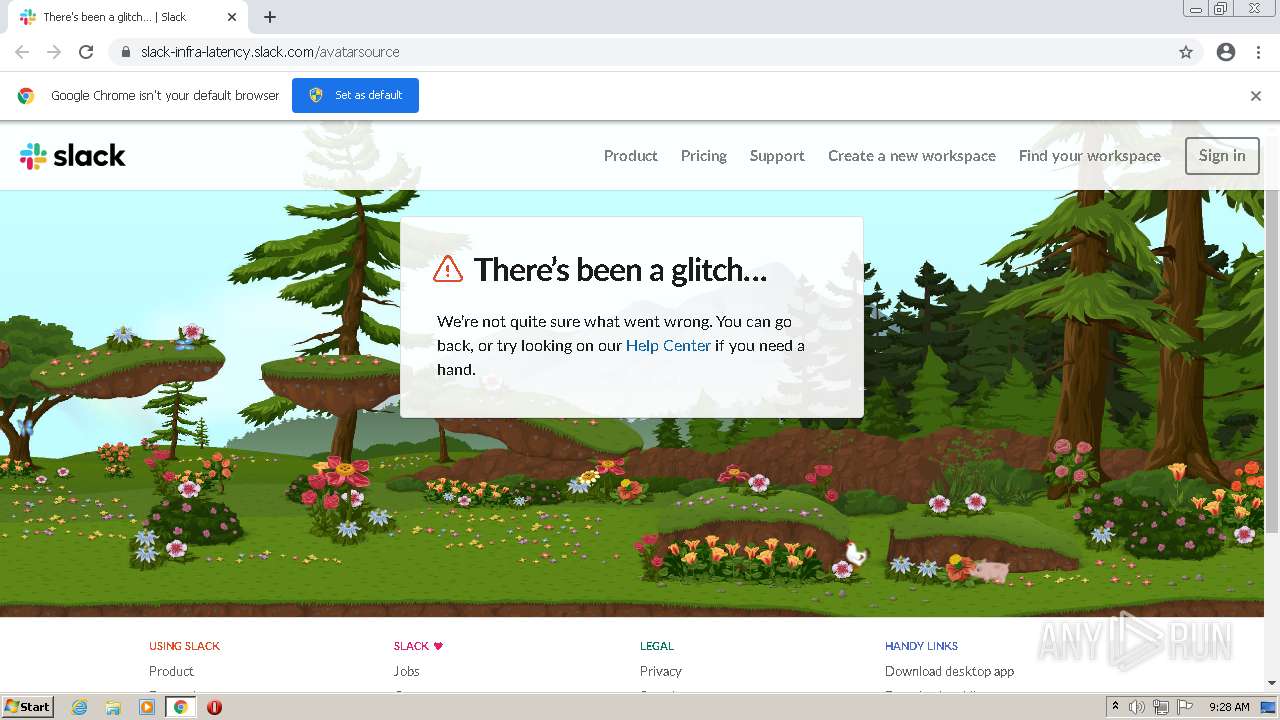The height and width of the screenshot is (720, 1280).
Task: Bookmark this page with the star icon
Action: (1186, 52)
